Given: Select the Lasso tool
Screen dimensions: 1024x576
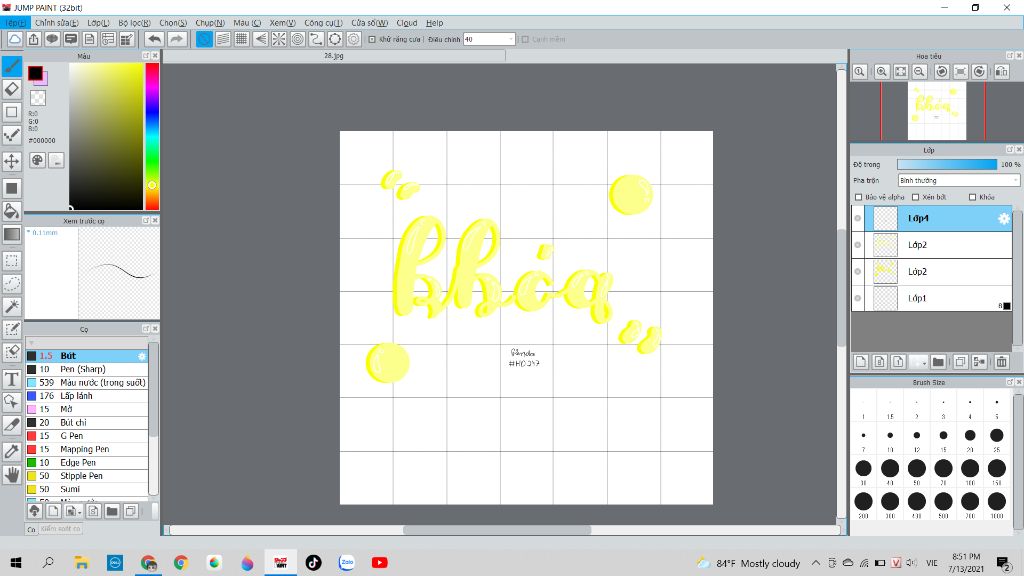Looking at the screenshot, I should [x=12, y=283].
